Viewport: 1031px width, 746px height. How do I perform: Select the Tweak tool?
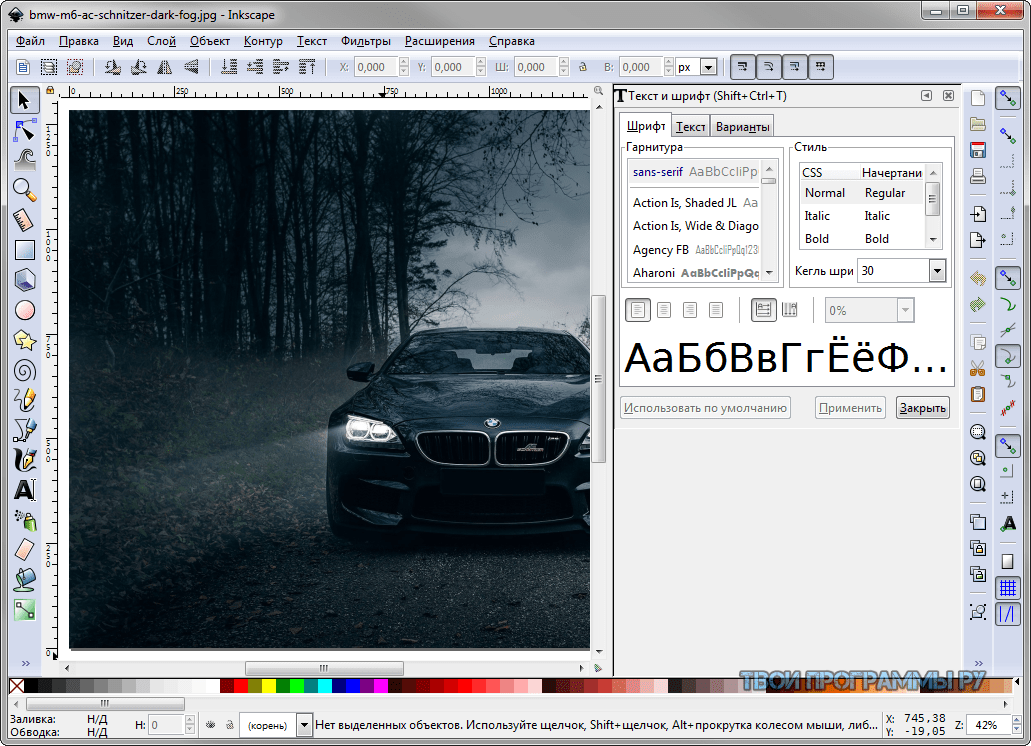(x=24, y=160)
